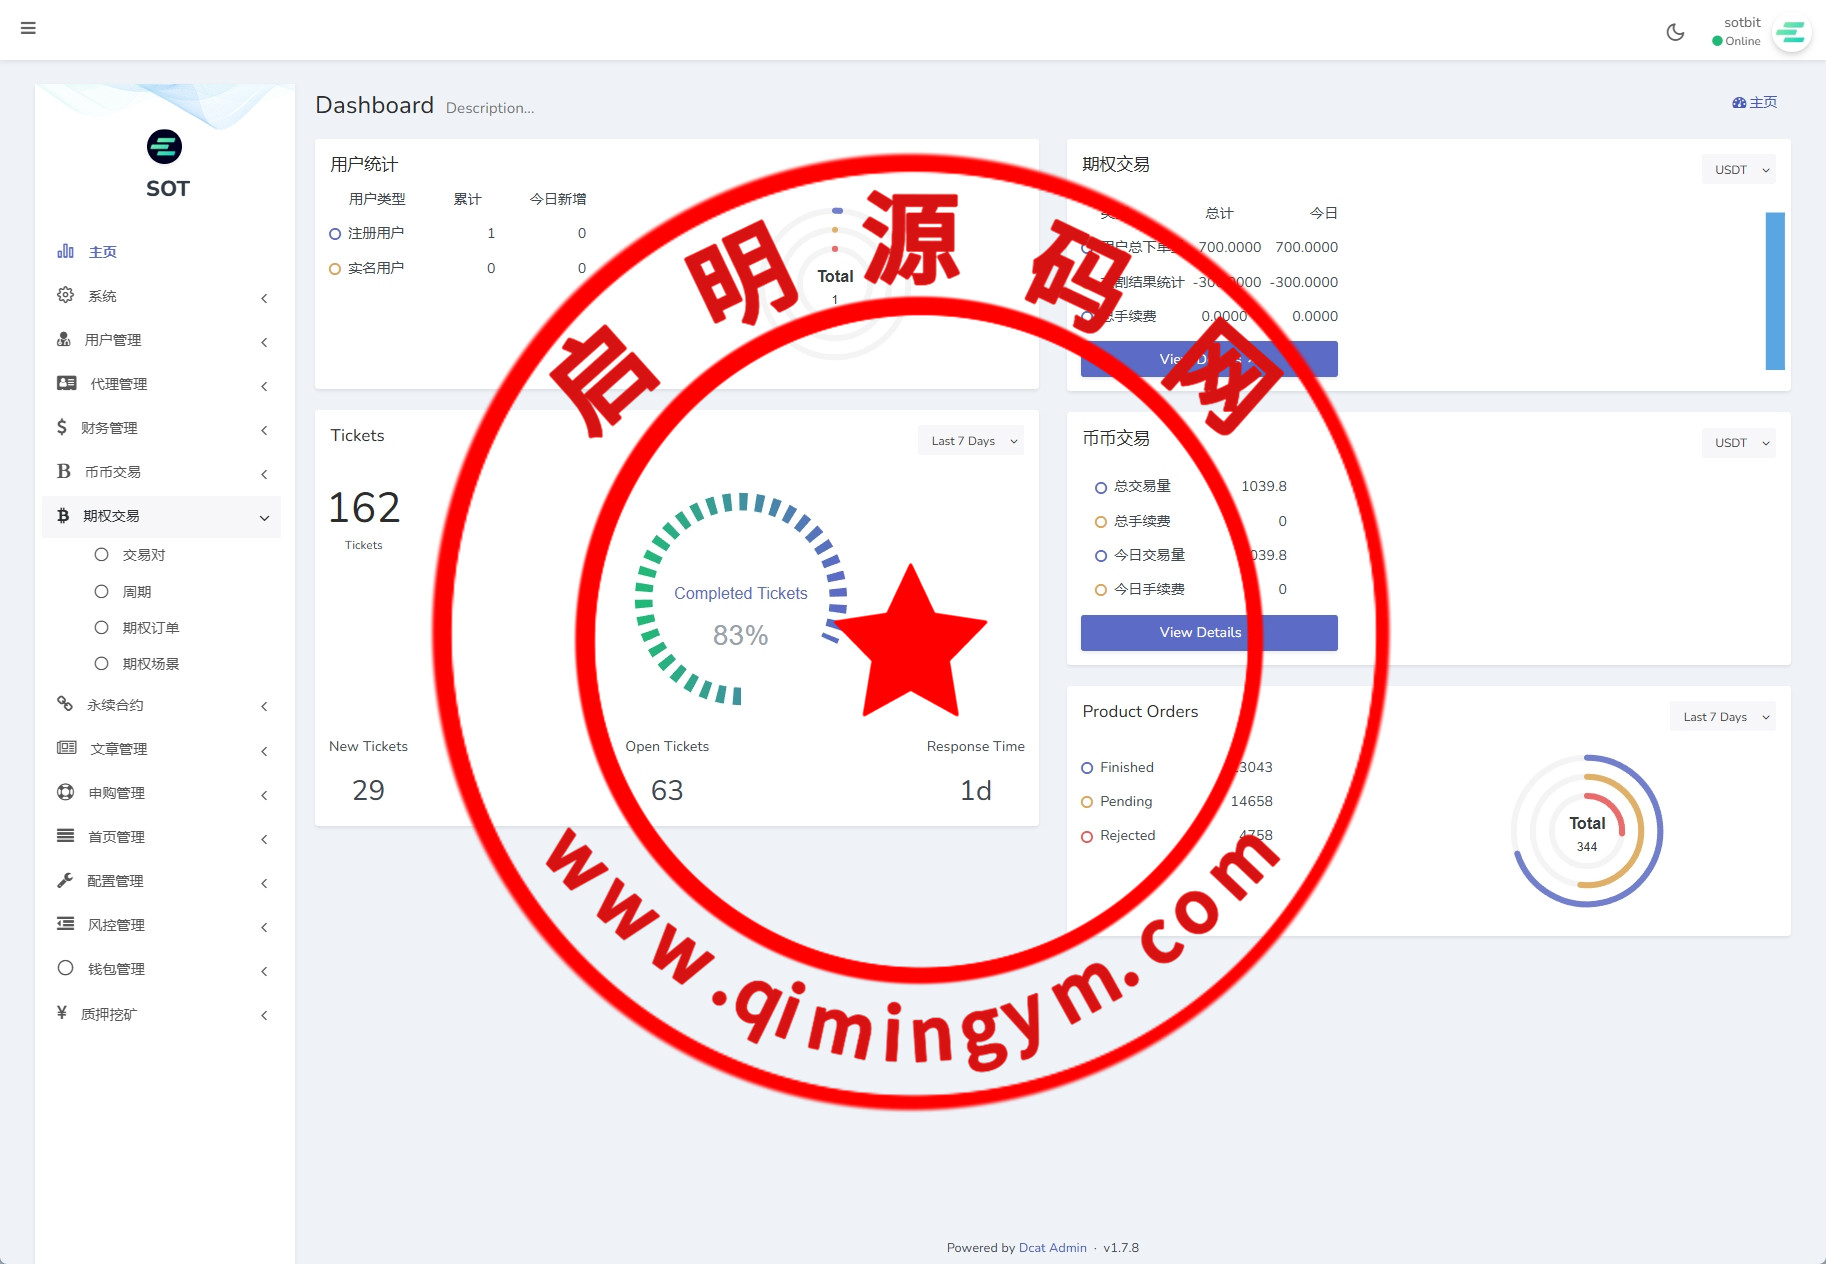Open USDT dropdown in 期权交易 card

click(x=1739, y=170)
